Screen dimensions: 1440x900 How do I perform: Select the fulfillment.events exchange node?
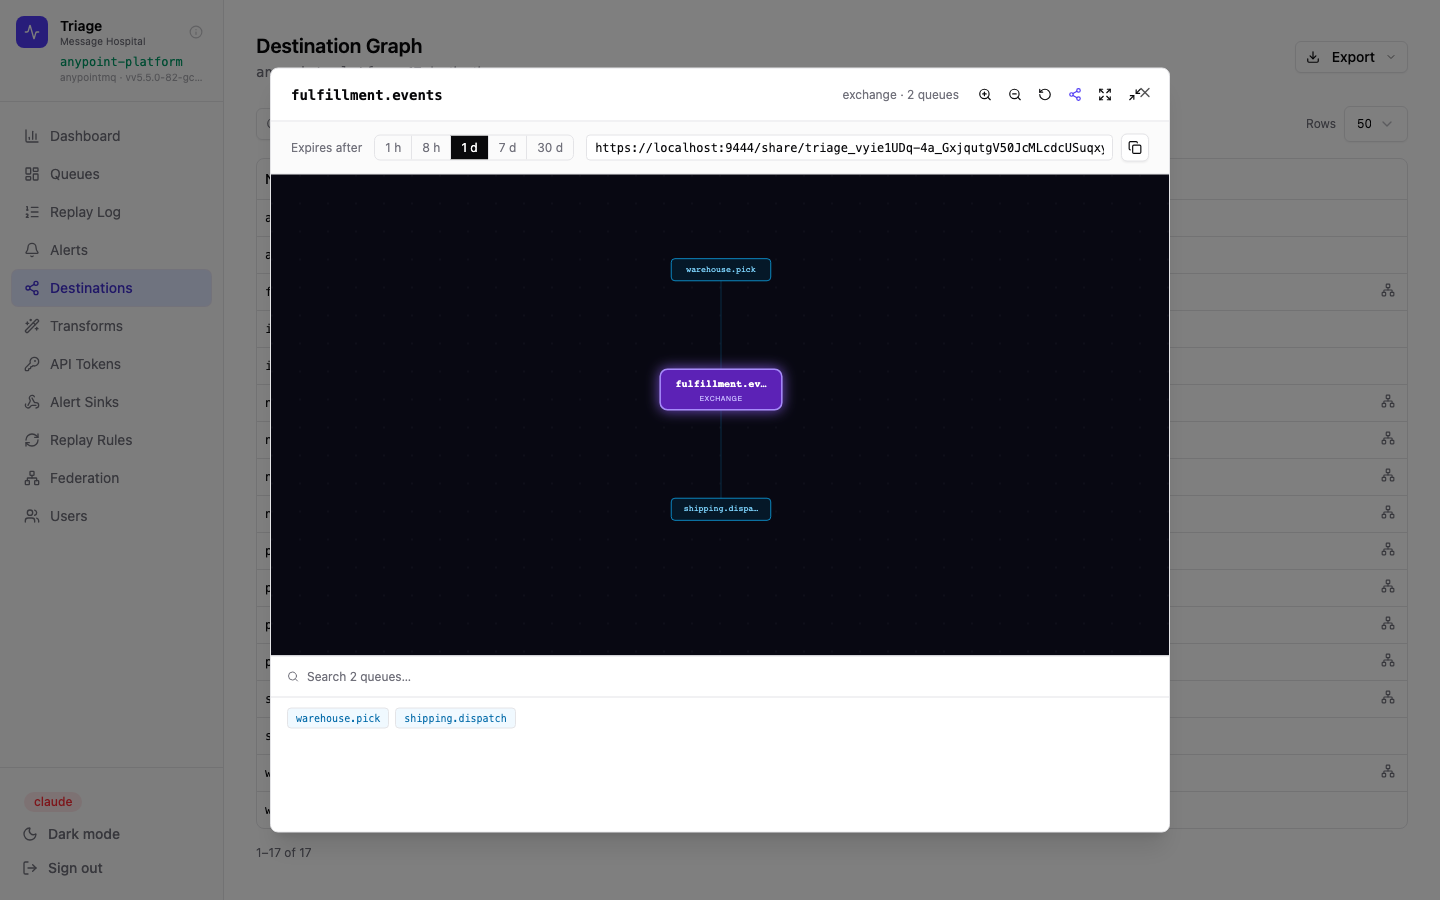(721, 390)
